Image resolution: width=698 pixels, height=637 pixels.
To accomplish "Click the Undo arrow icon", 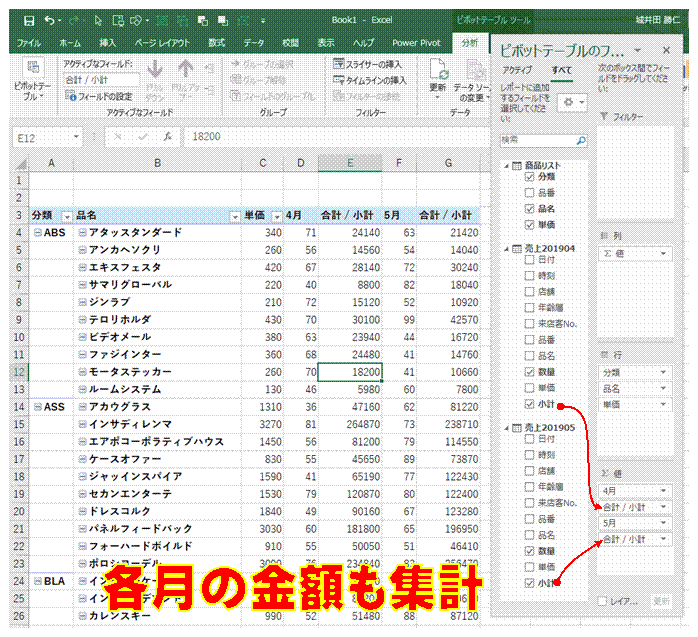I will pos(49,20).
